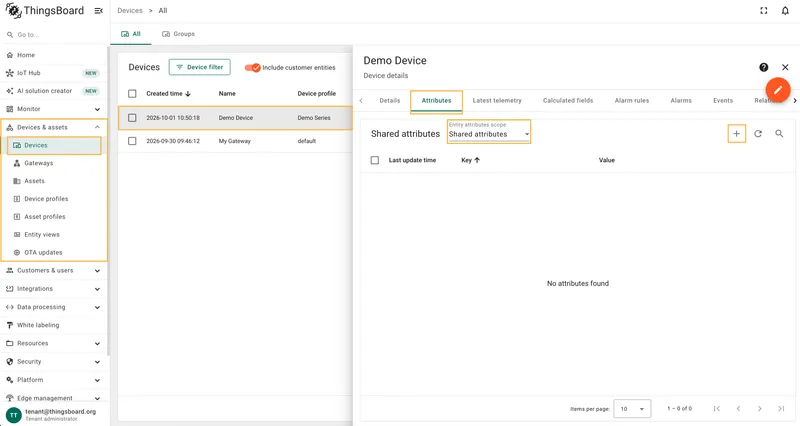
Task: Expand the Monitor menu
Action: pyautogui.click(x=55, y=109)
